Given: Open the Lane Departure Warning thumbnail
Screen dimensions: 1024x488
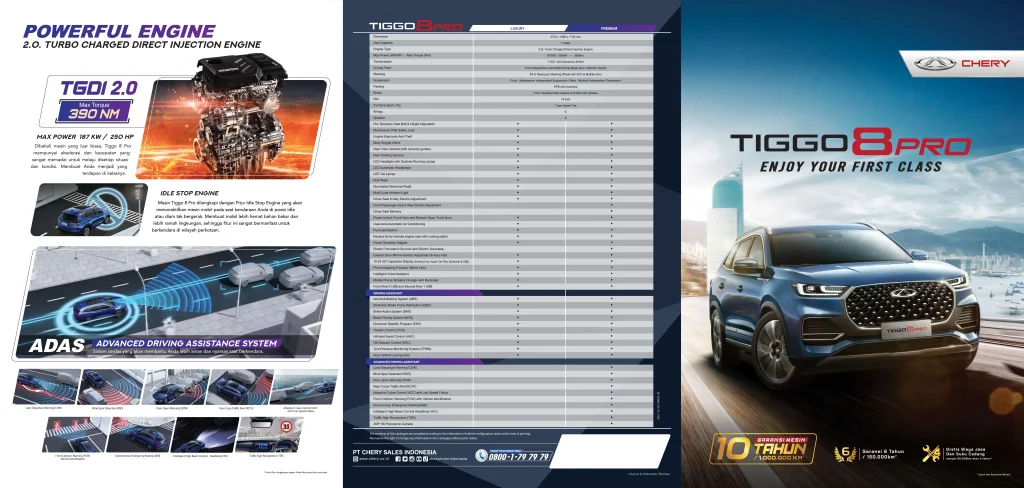Looking at the screenshot, I should 48,387.
